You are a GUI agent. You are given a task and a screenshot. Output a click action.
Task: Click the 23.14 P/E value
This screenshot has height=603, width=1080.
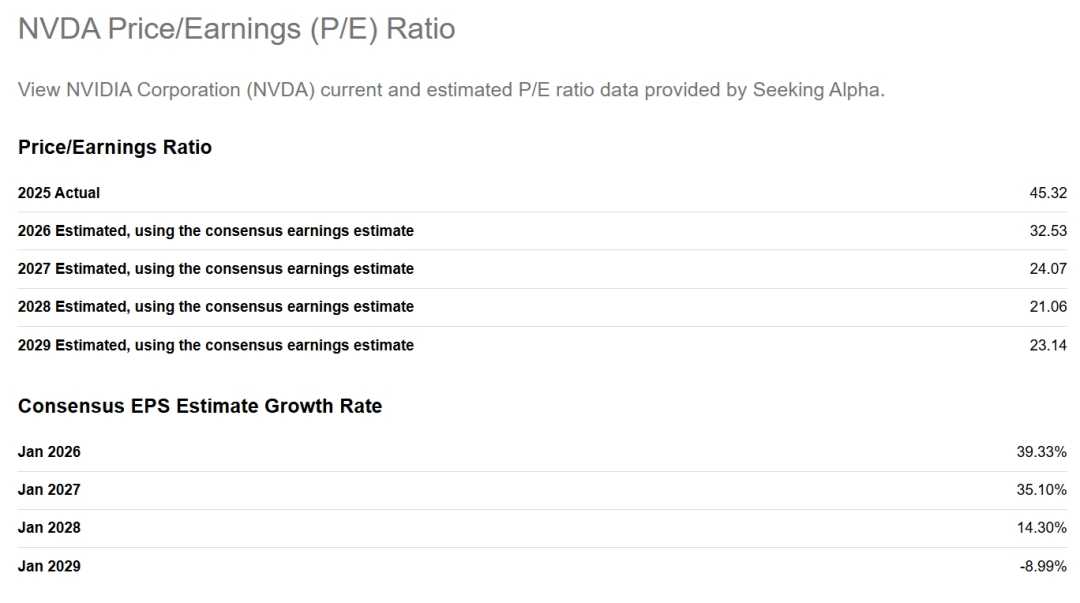click(1048, 345)
